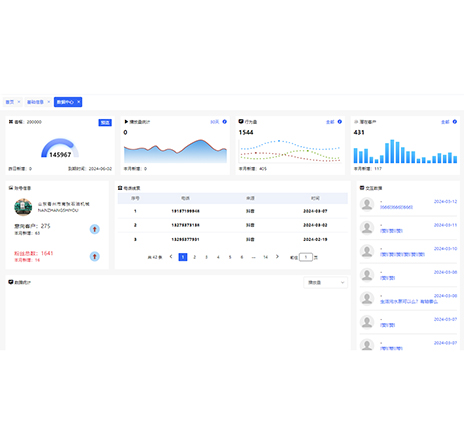The width and height of the screenshot is (464, 442).
Task: Open the period link on the play-count card
Action: (215, 122)
